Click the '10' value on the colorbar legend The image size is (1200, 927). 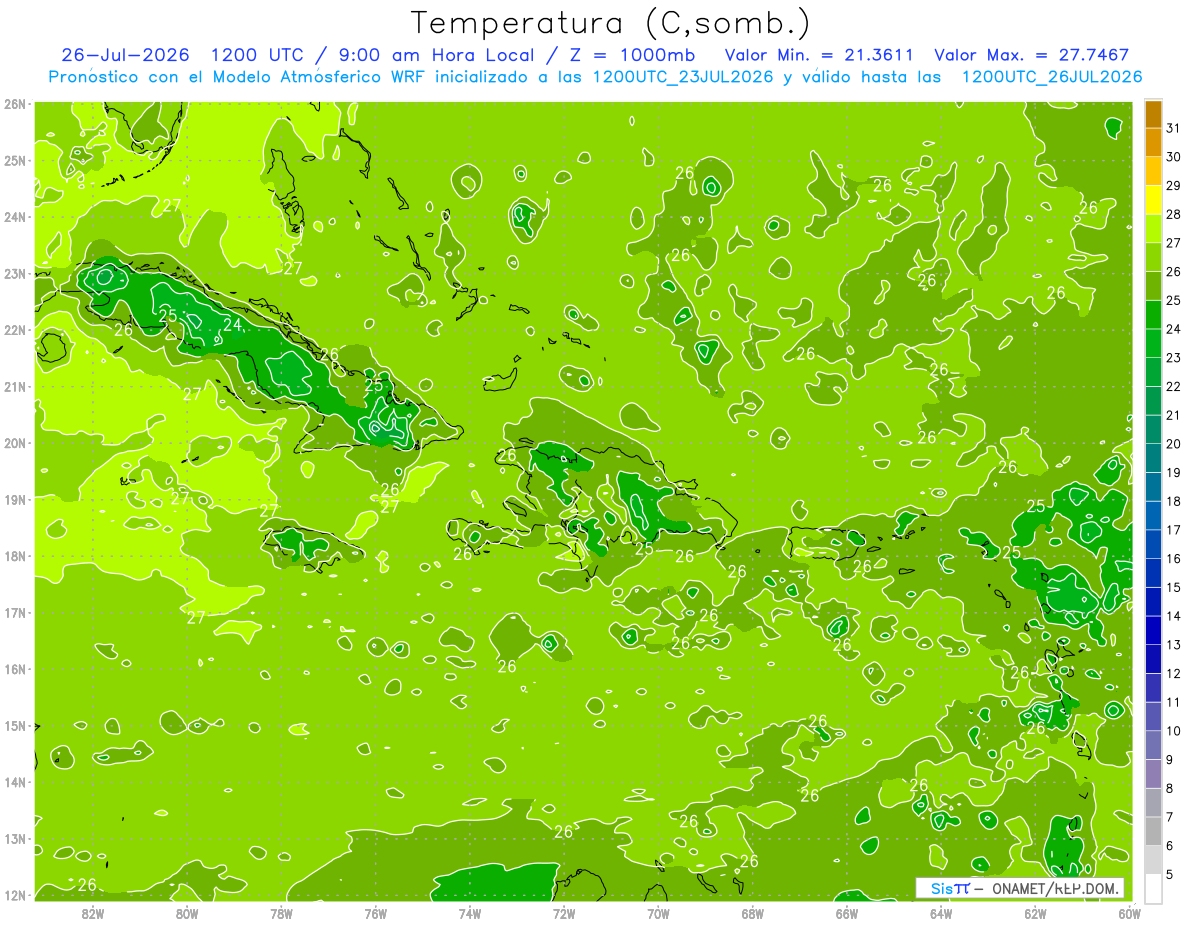pos(1173,731)
